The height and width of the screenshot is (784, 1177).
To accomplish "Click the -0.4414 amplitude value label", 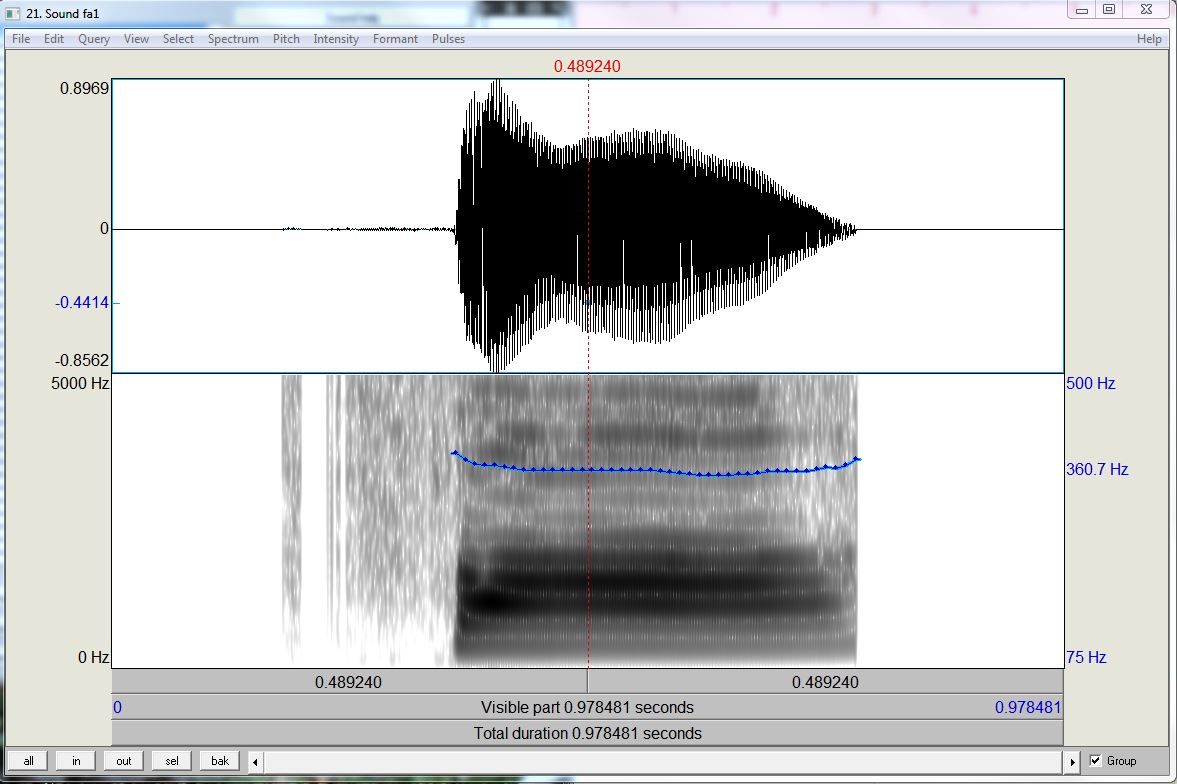I will 82,303.
